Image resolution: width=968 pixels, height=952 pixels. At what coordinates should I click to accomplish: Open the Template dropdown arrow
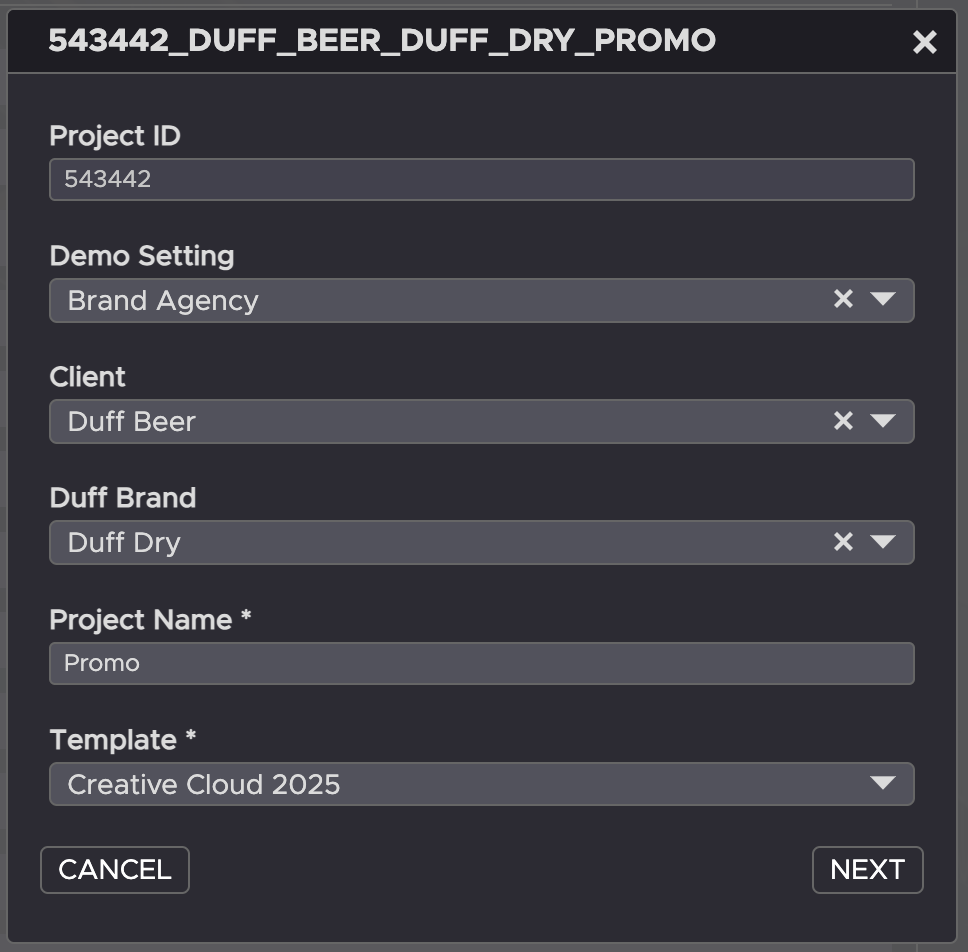[882, 783]
